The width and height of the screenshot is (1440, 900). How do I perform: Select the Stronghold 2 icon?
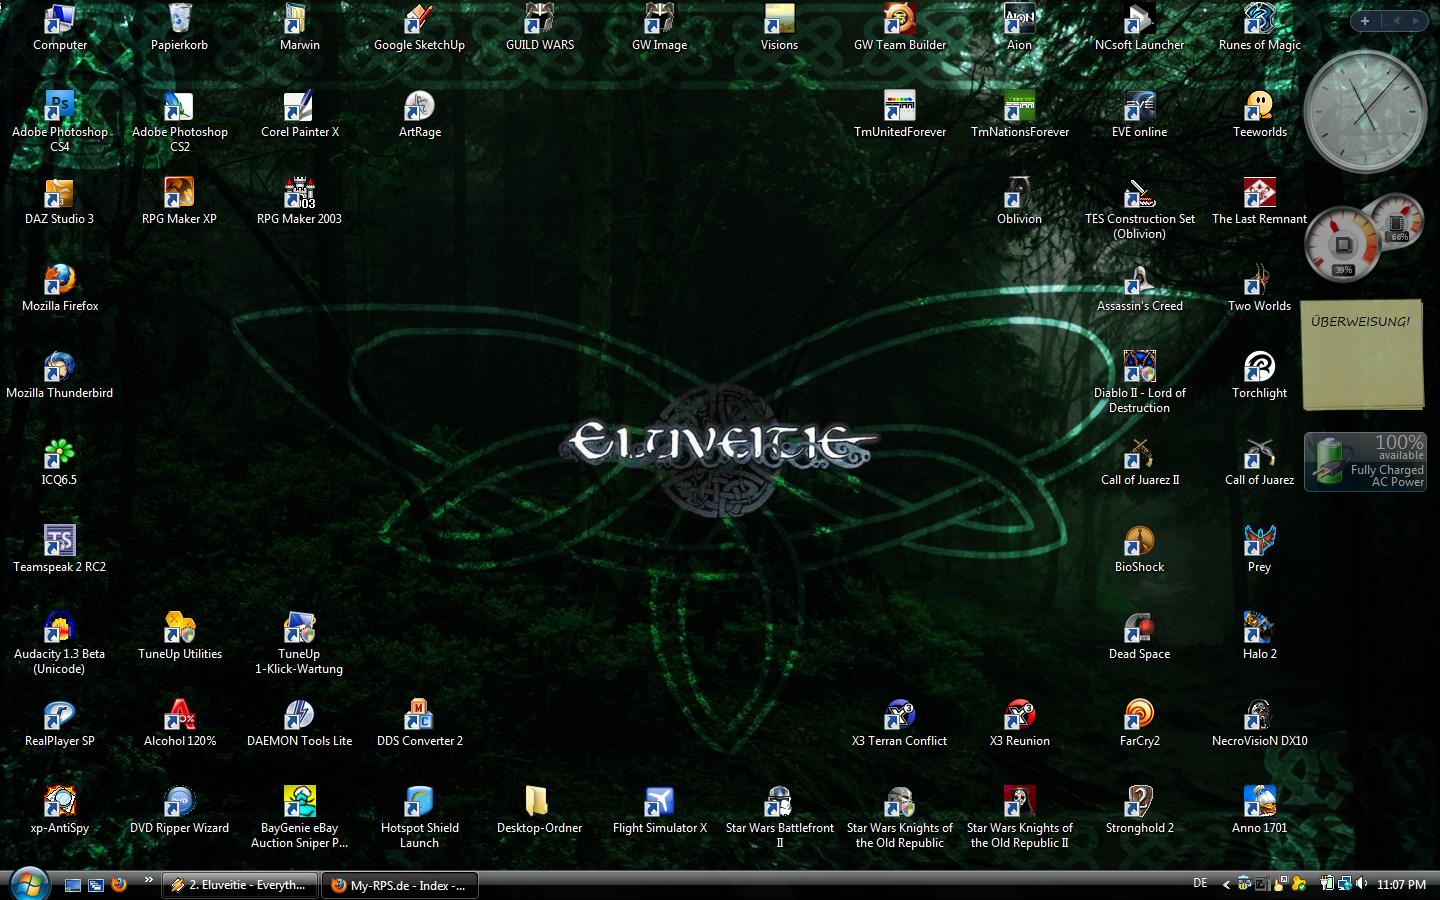[1140, 810]
